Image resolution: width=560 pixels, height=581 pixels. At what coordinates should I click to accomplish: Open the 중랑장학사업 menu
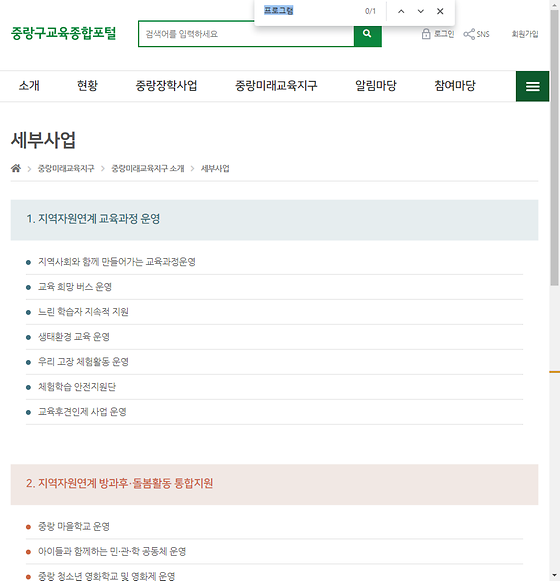[x=166, y=86]
